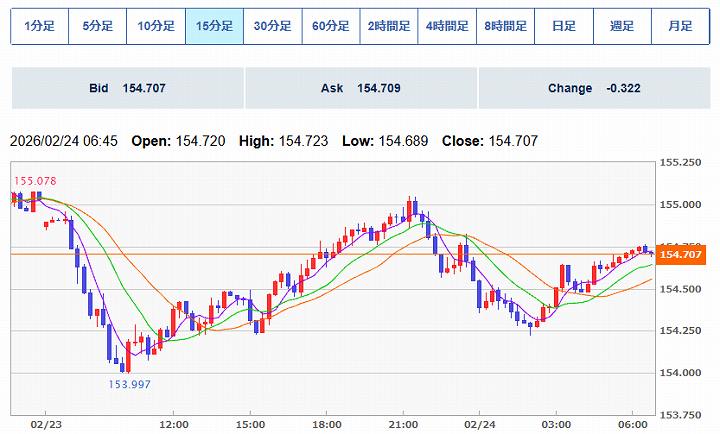Screen dimensions: 720x434
Task: Select the monthly 月足 tab
Action: pos(680,27)
